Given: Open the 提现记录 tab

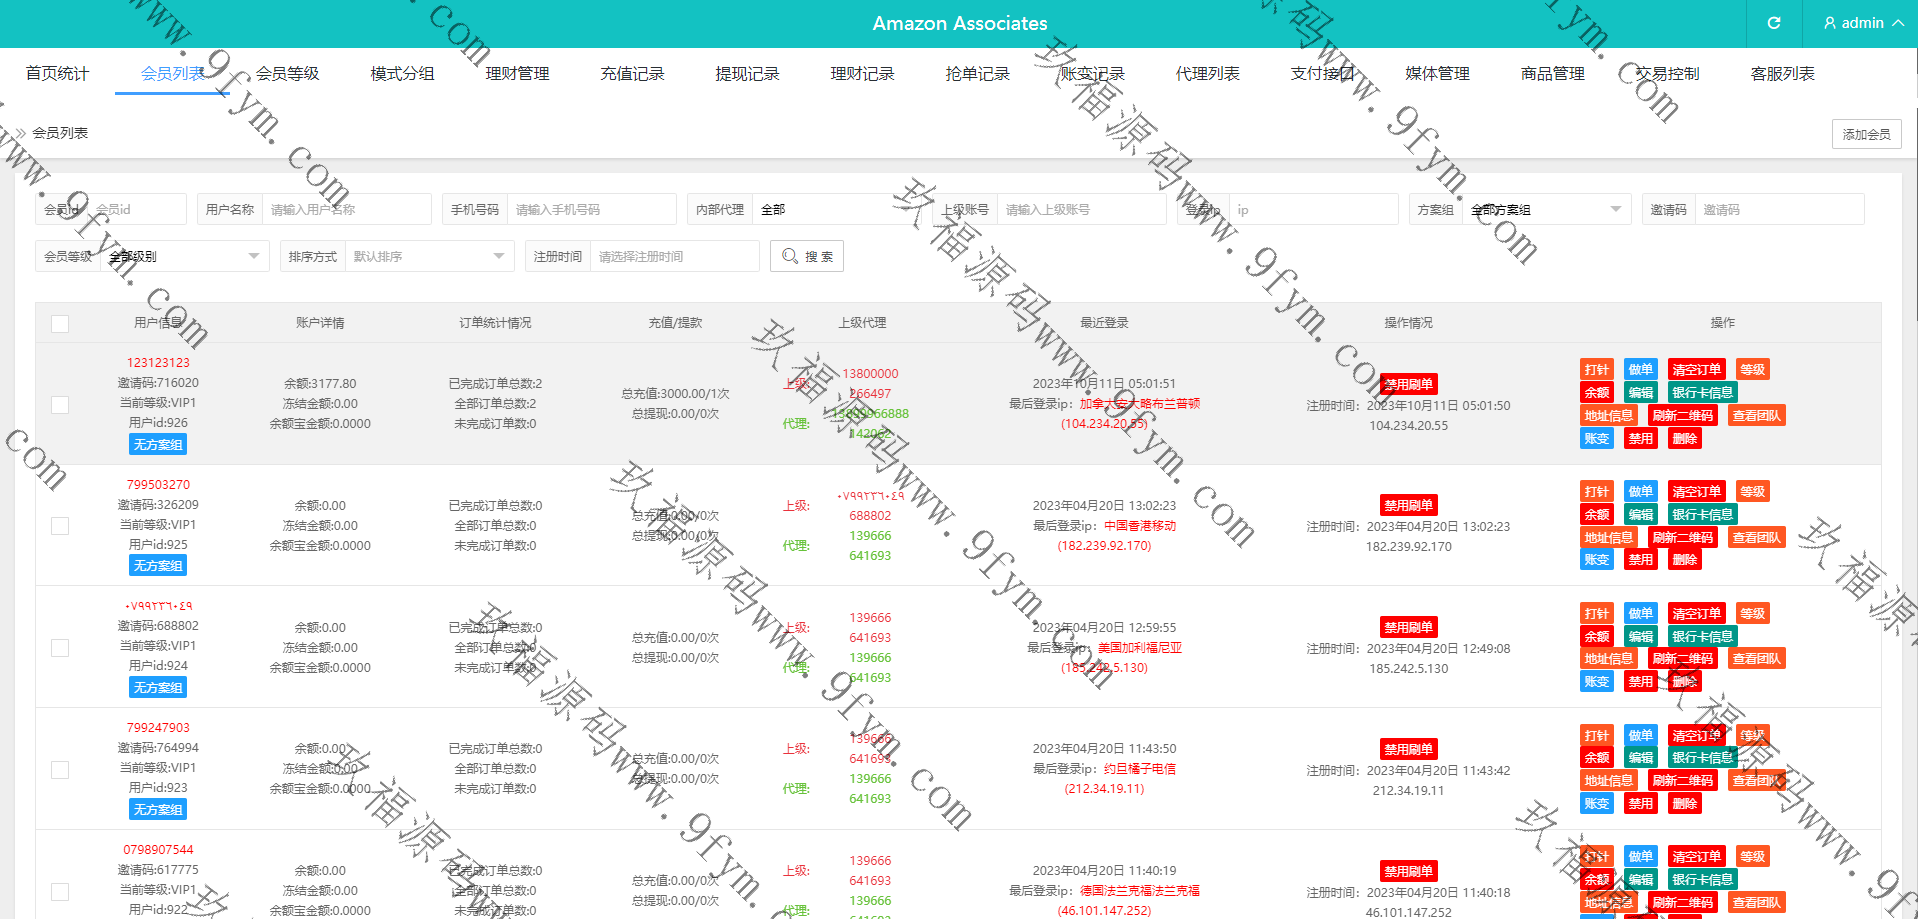Looking at the screenshot, I should (747, 74).
